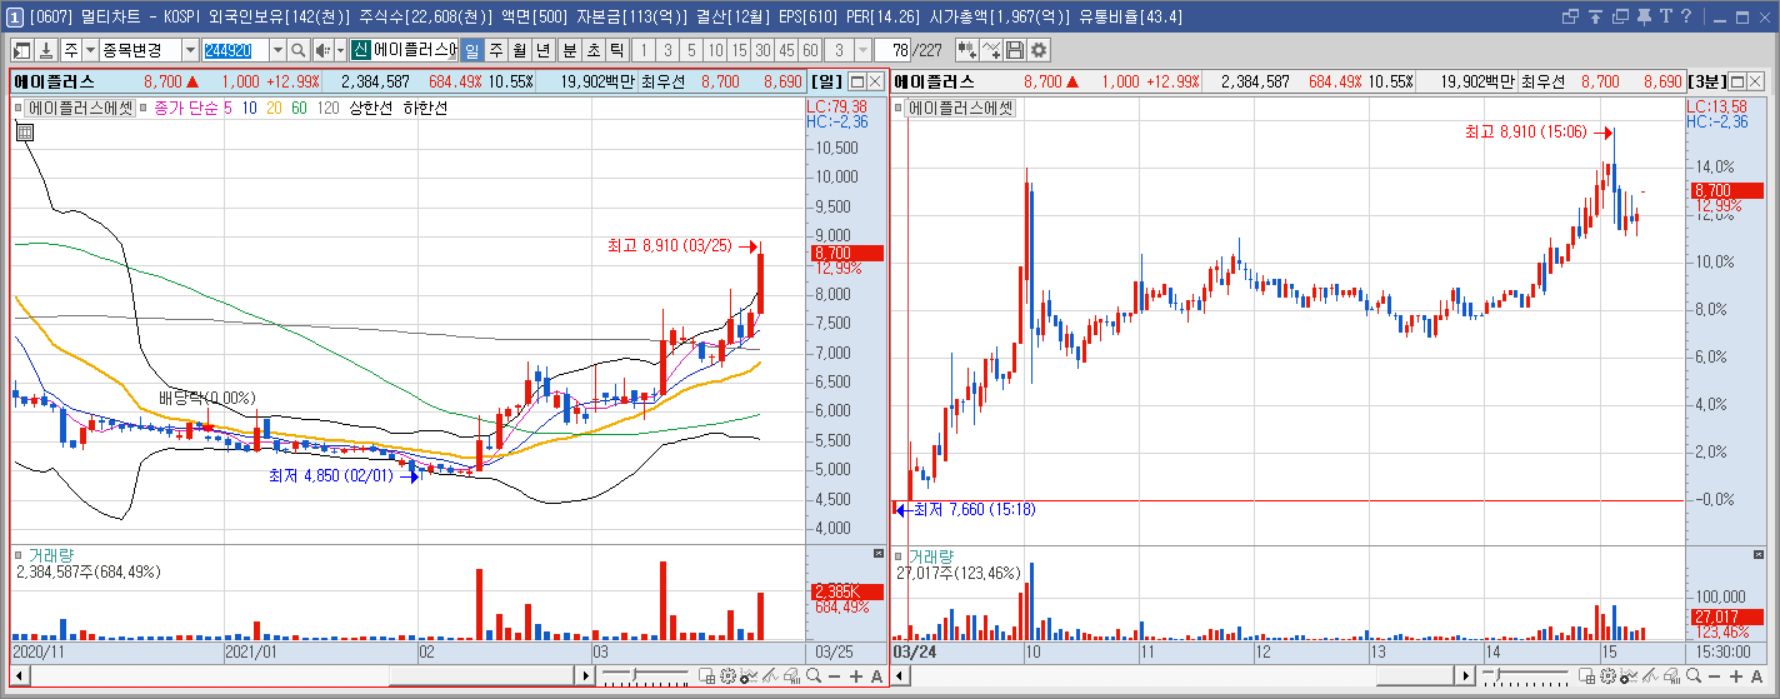Close daily chart volume sub-panel
The height and width of the screenshot is (699, 1780).
pos(879,554)
